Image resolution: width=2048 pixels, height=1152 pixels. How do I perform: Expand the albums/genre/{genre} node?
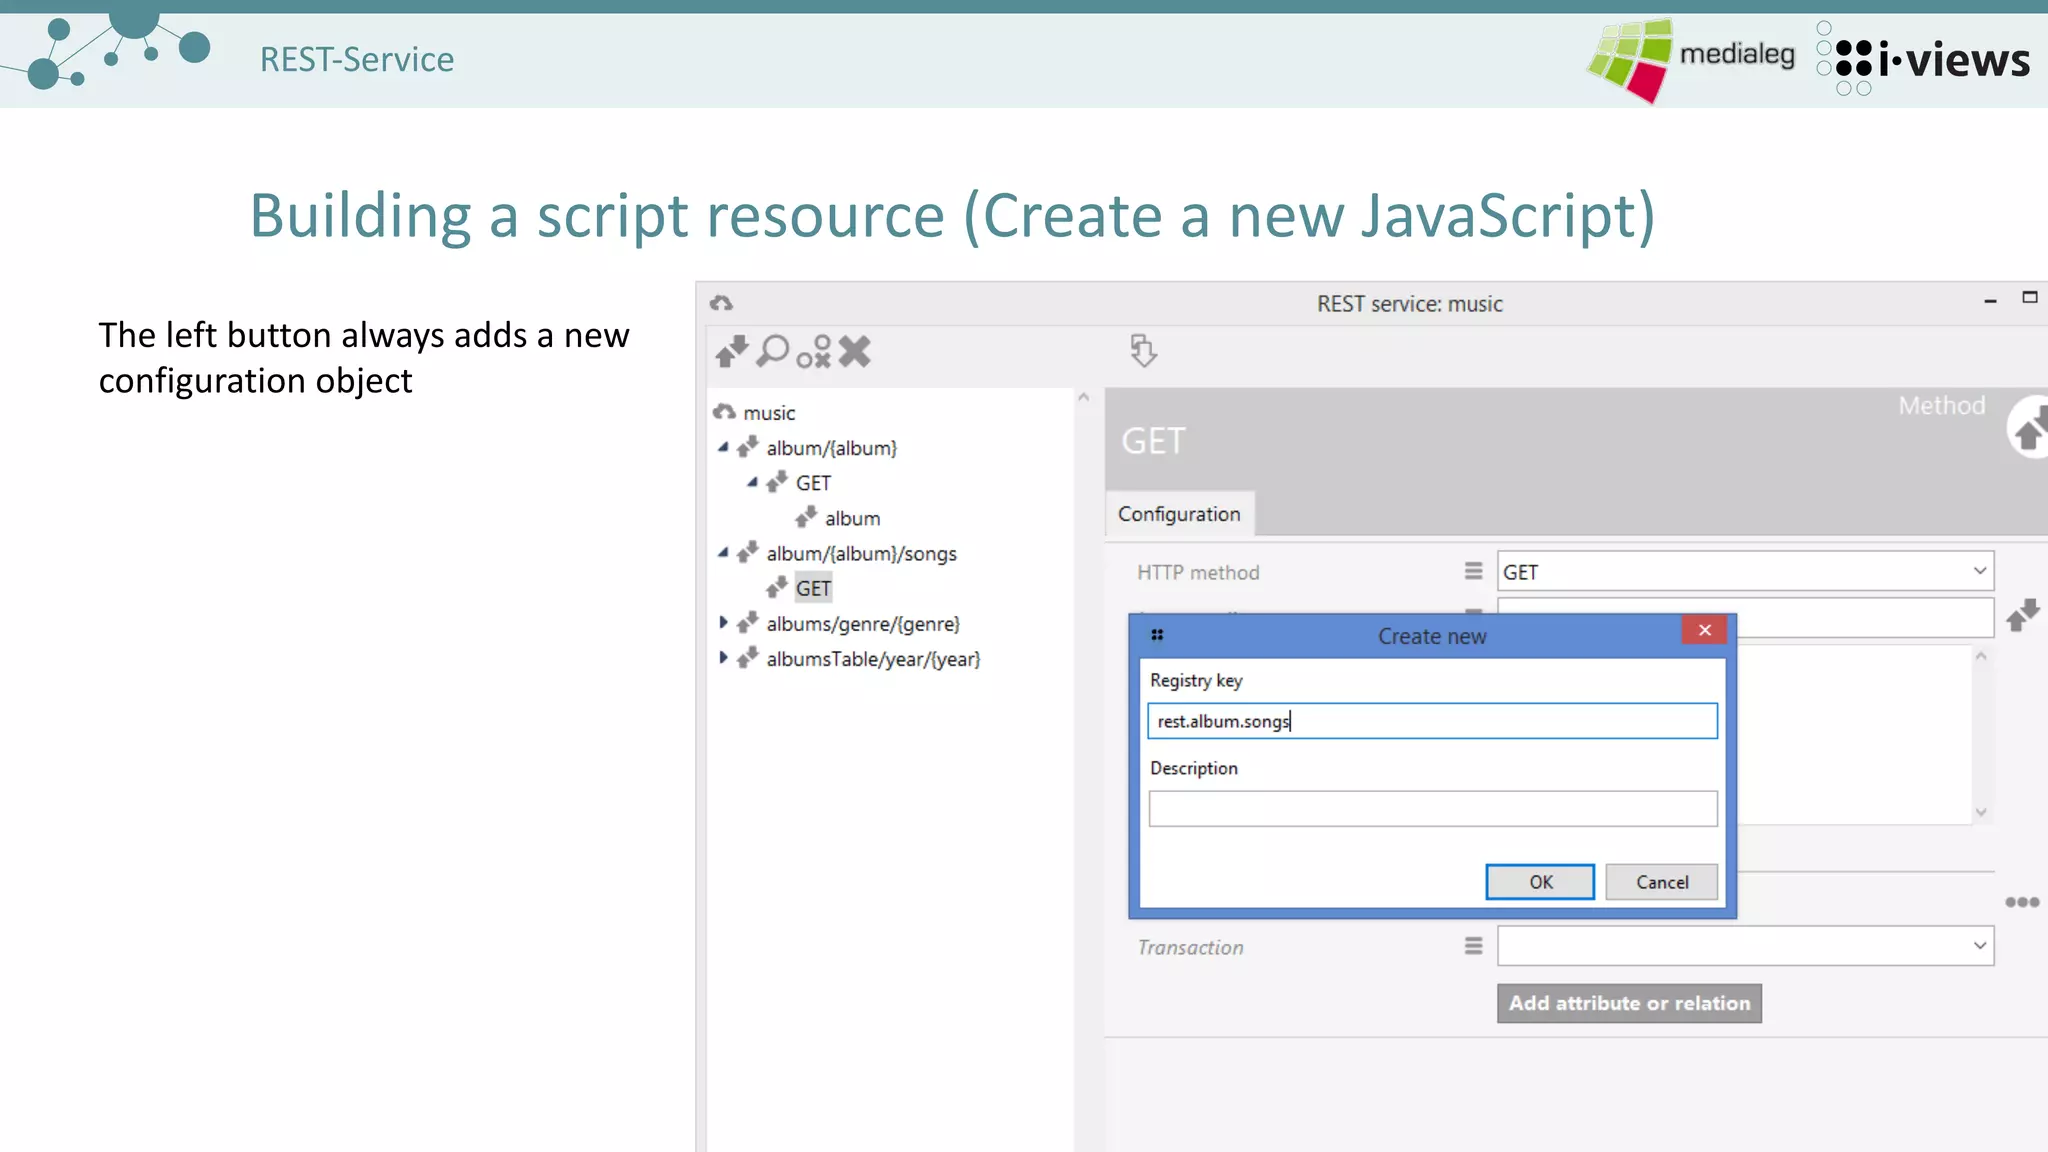click(x=723, y=622)
